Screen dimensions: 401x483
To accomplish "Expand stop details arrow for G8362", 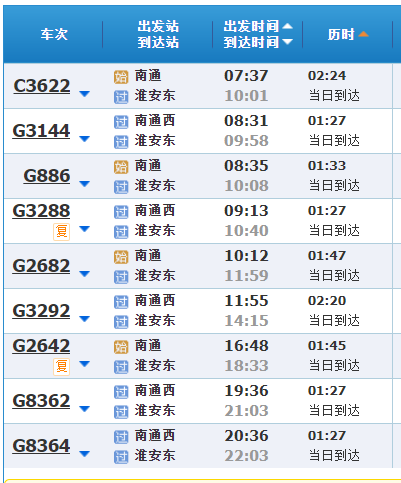I will click(x=85, y=409).
